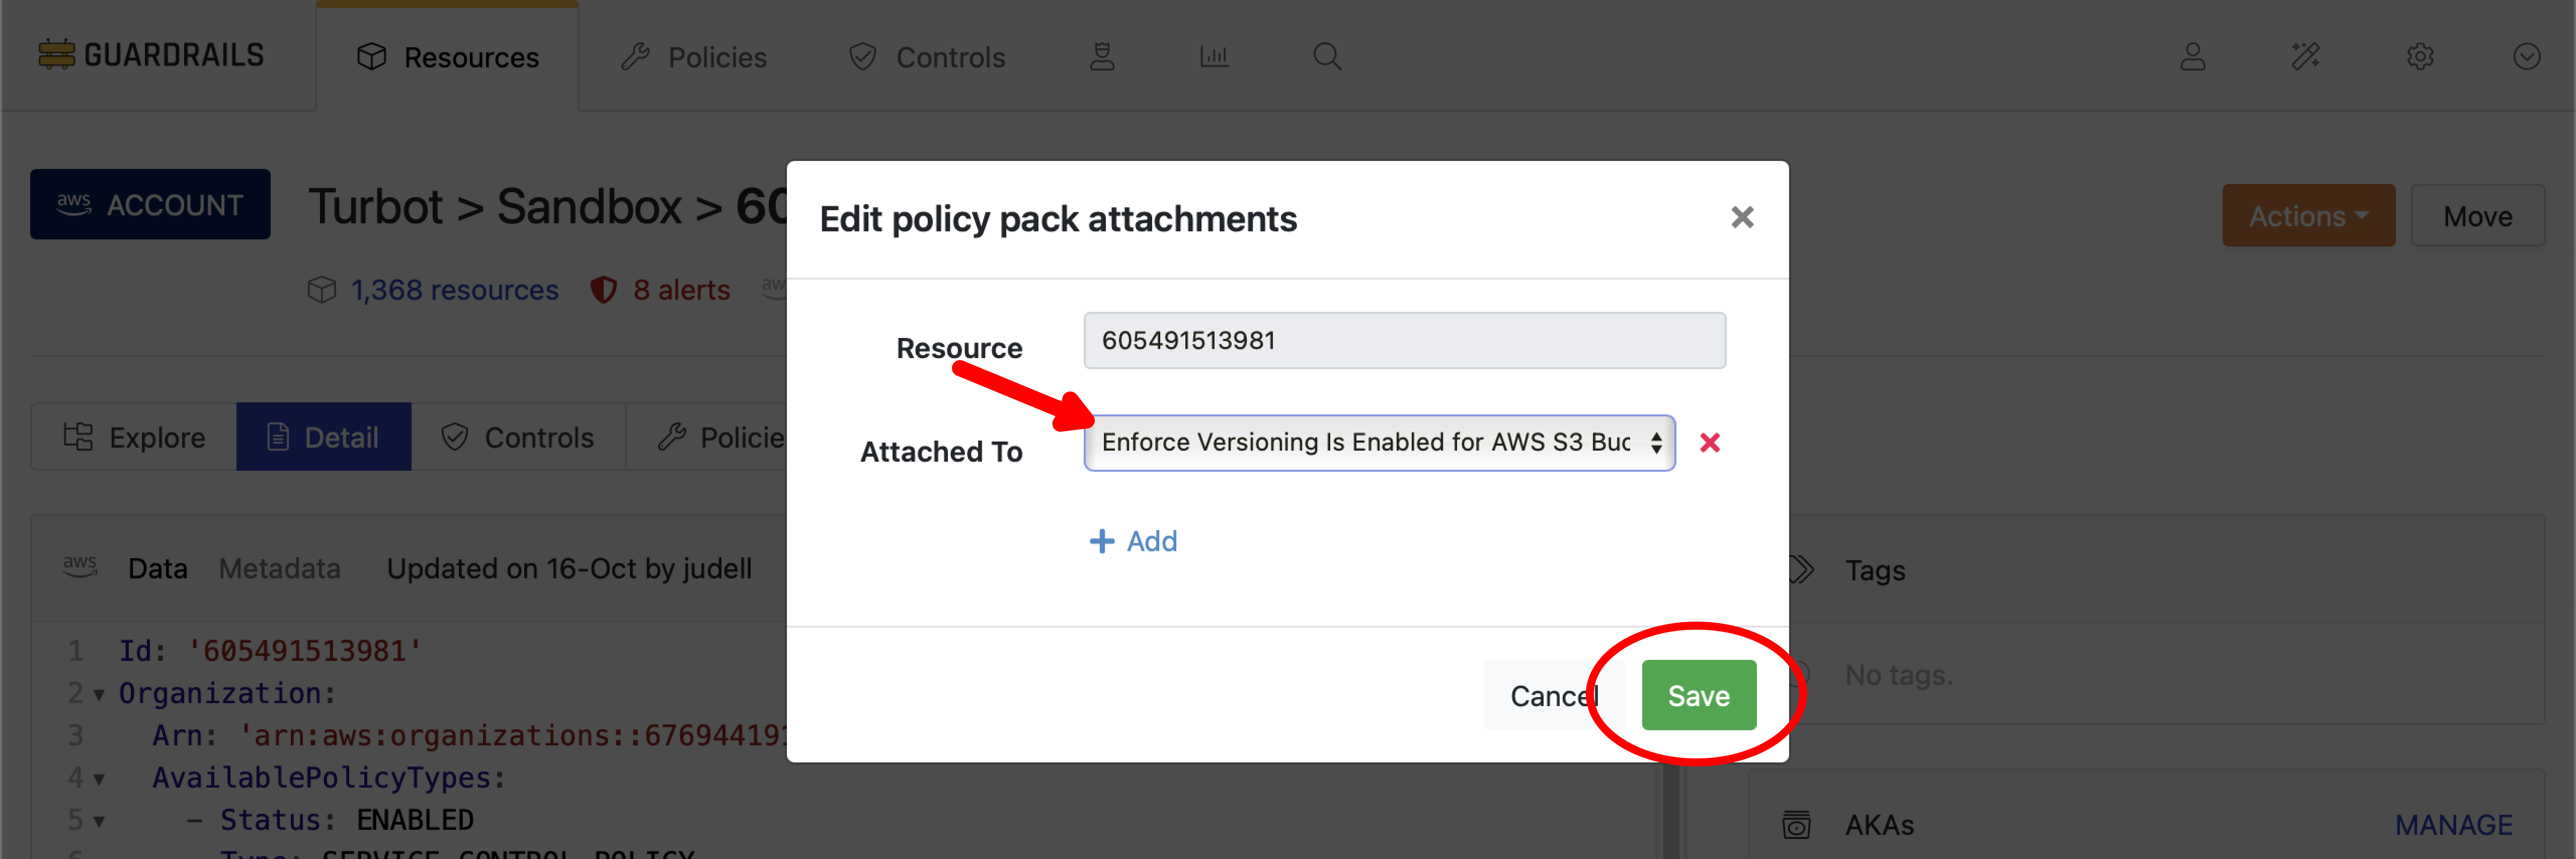Select the magic wand icon
This screenshot has height=859, width=2576.
click(2306, 57)
